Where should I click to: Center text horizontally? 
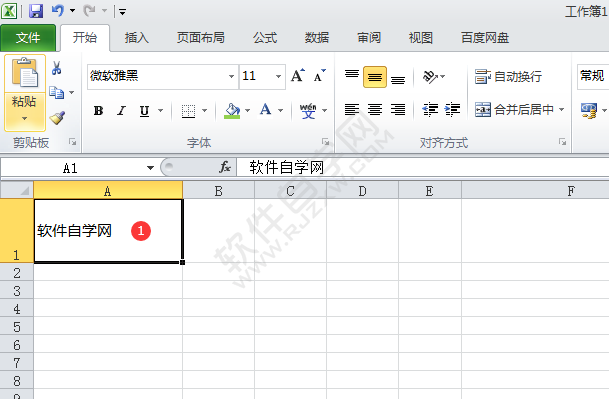pos(375,110)
